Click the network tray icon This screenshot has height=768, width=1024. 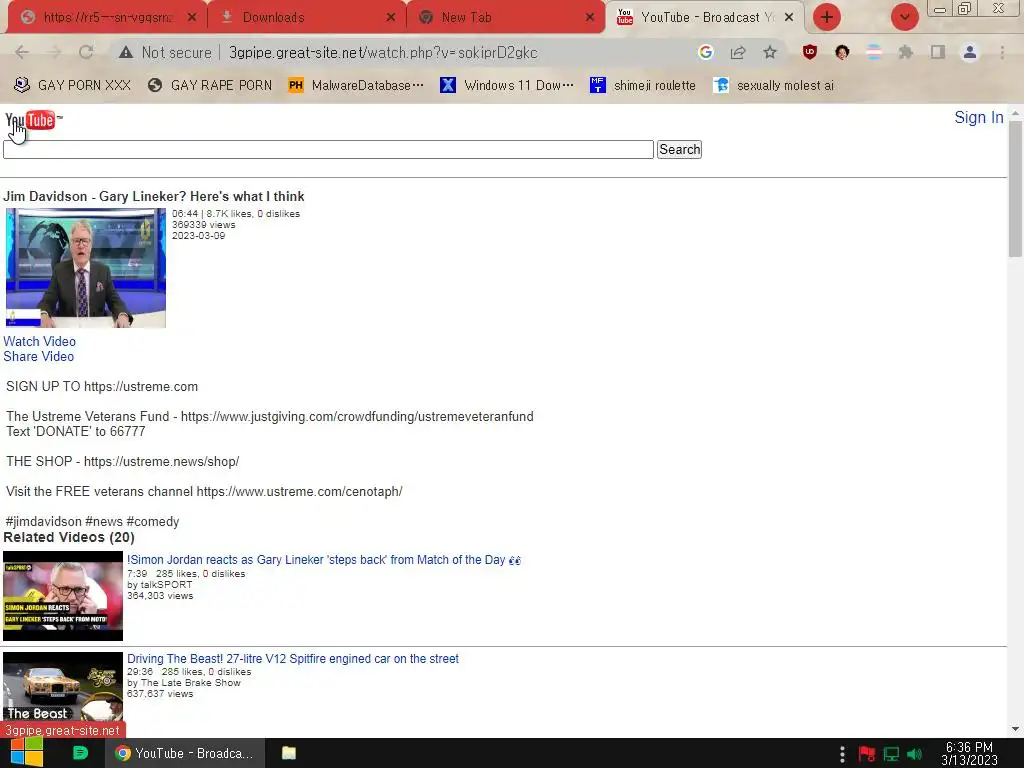pos(891,754)
